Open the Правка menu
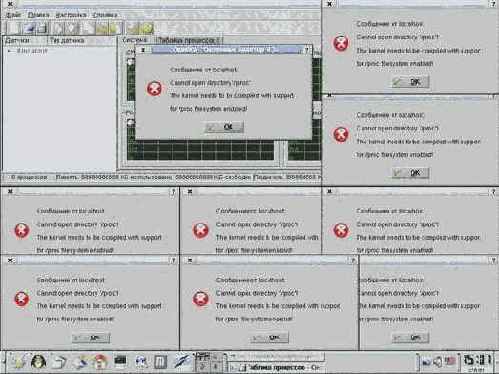This screenshot has width=499, height=374. click(x=38, y=15)
